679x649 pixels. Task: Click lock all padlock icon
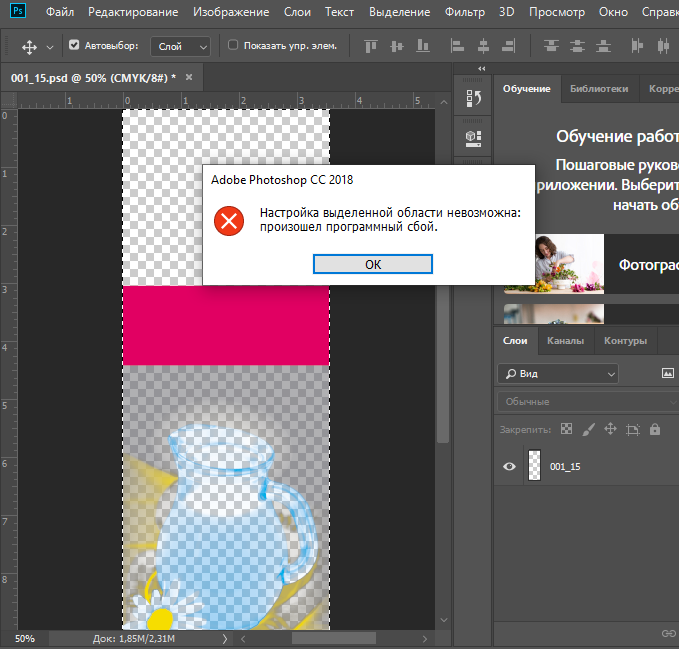(655, 429)
